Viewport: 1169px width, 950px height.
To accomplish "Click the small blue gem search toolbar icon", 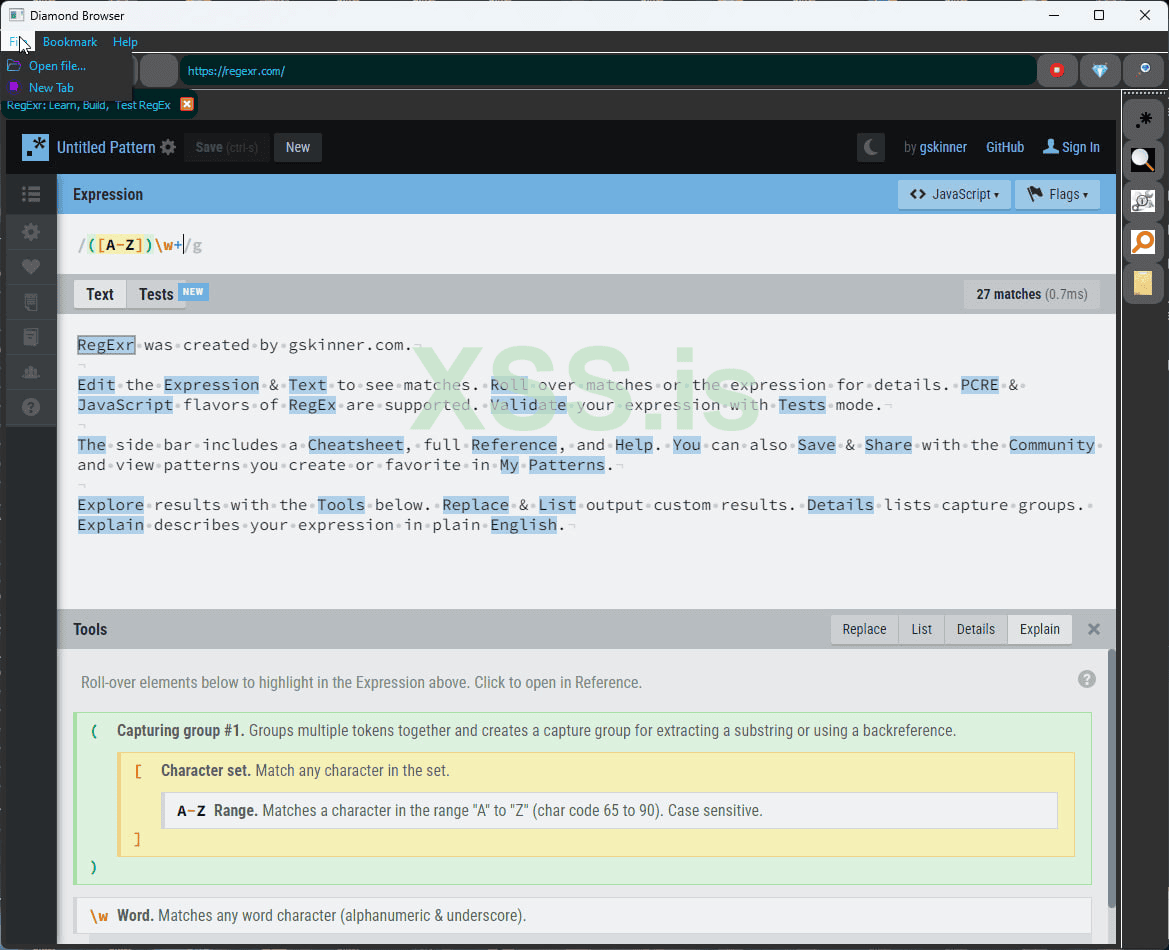I will point(1144,70).
